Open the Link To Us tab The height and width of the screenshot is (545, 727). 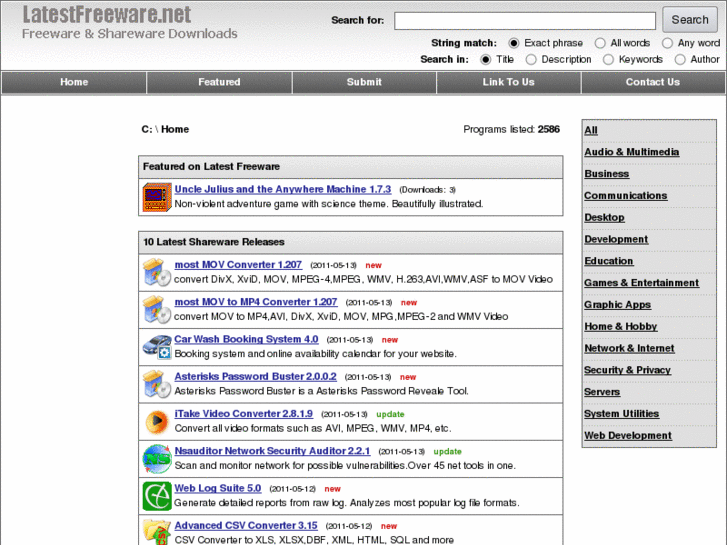click(x=509, y=82)
